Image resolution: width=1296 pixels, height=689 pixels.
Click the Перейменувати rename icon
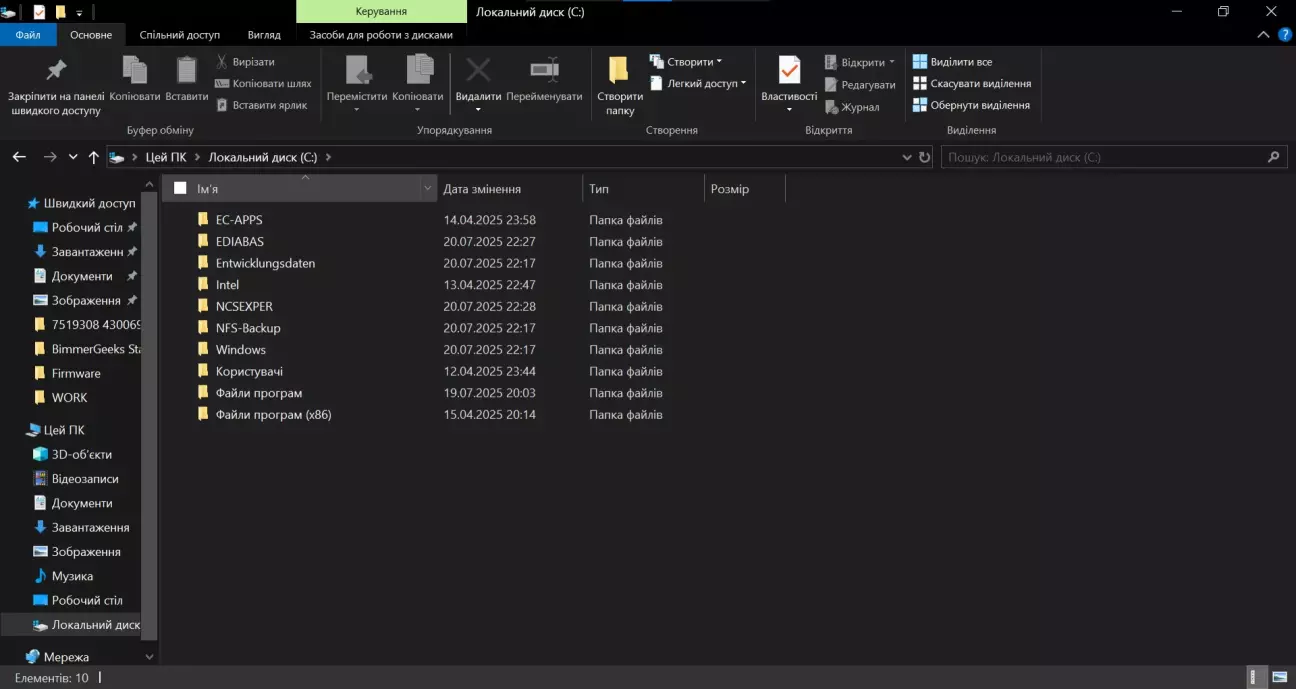point(544,70)
